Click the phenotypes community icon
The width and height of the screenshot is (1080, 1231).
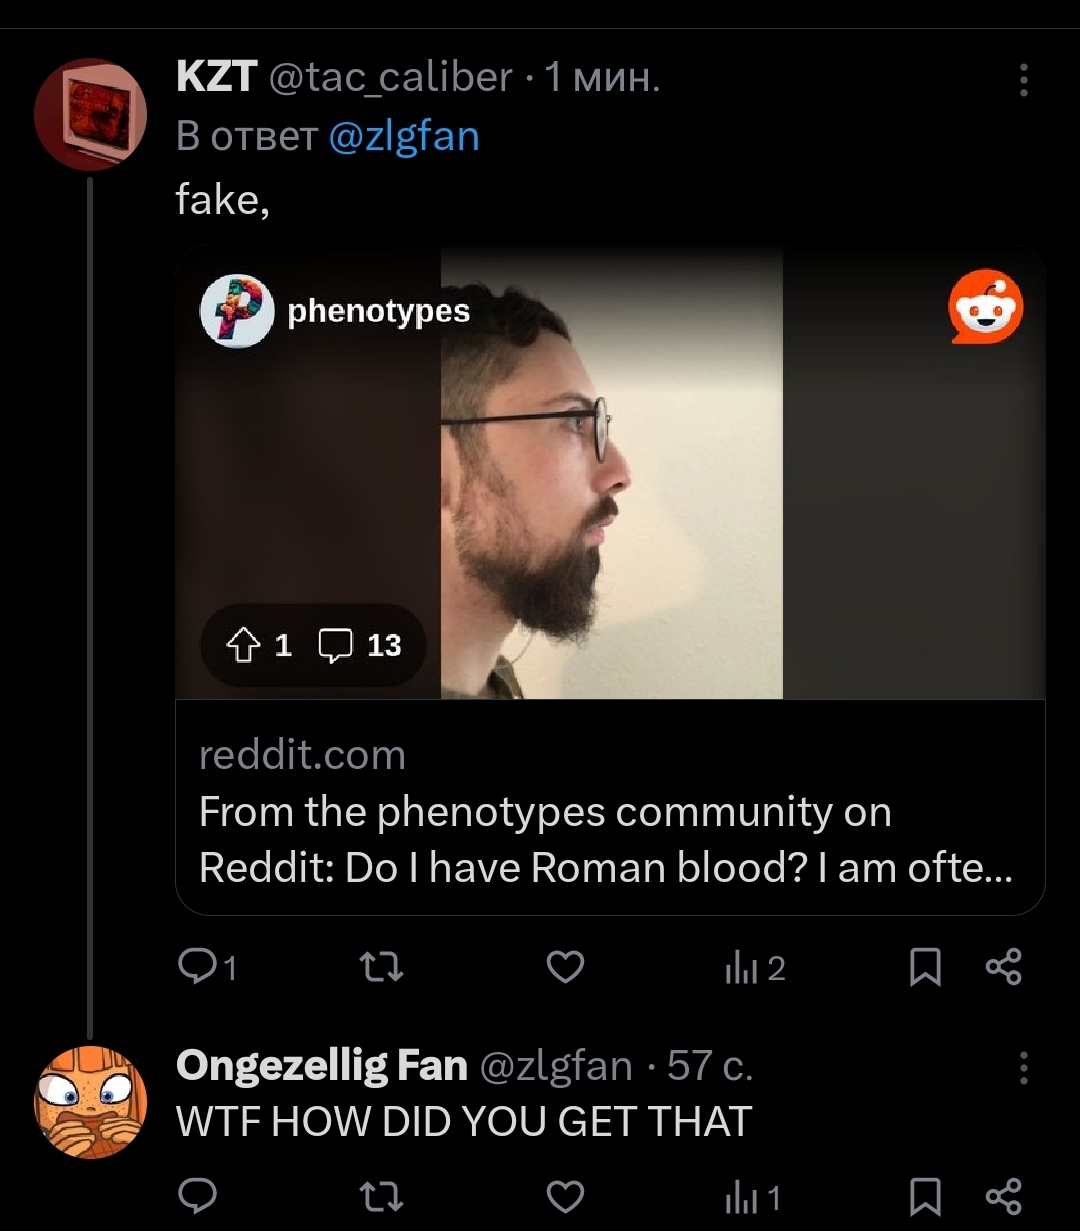pos(237,311)
